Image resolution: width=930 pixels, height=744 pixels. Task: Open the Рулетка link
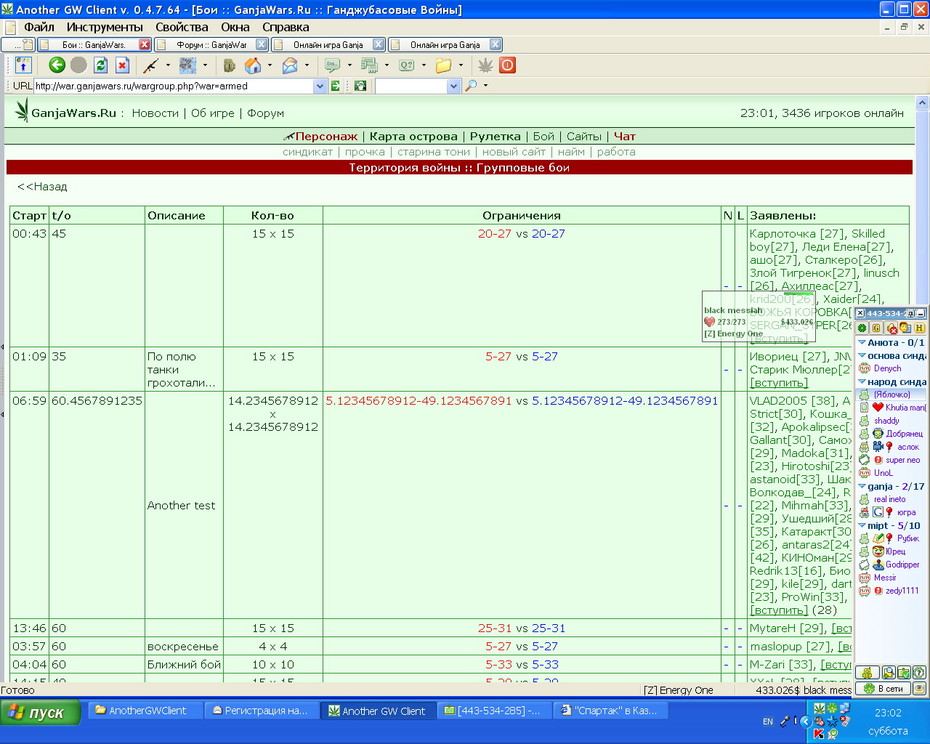[x=495, y=136]
